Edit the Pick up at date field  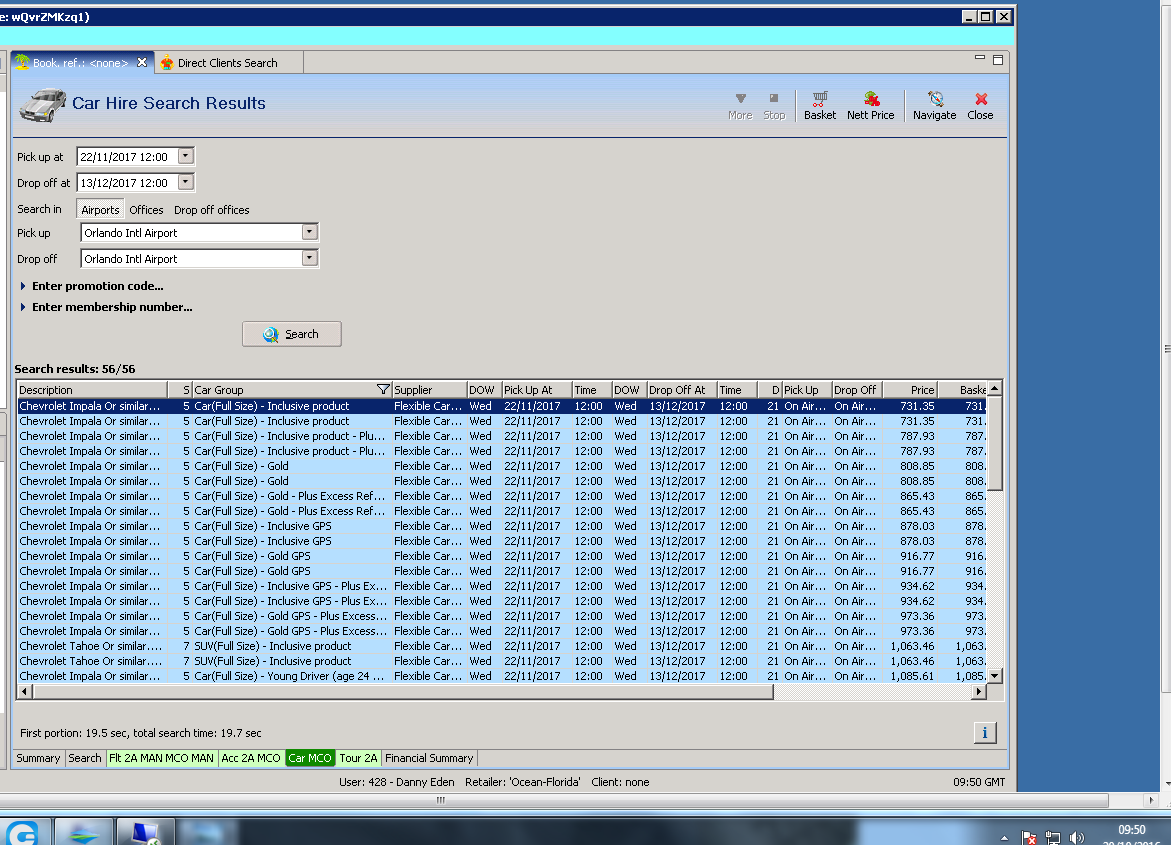[x=128, y=157]
